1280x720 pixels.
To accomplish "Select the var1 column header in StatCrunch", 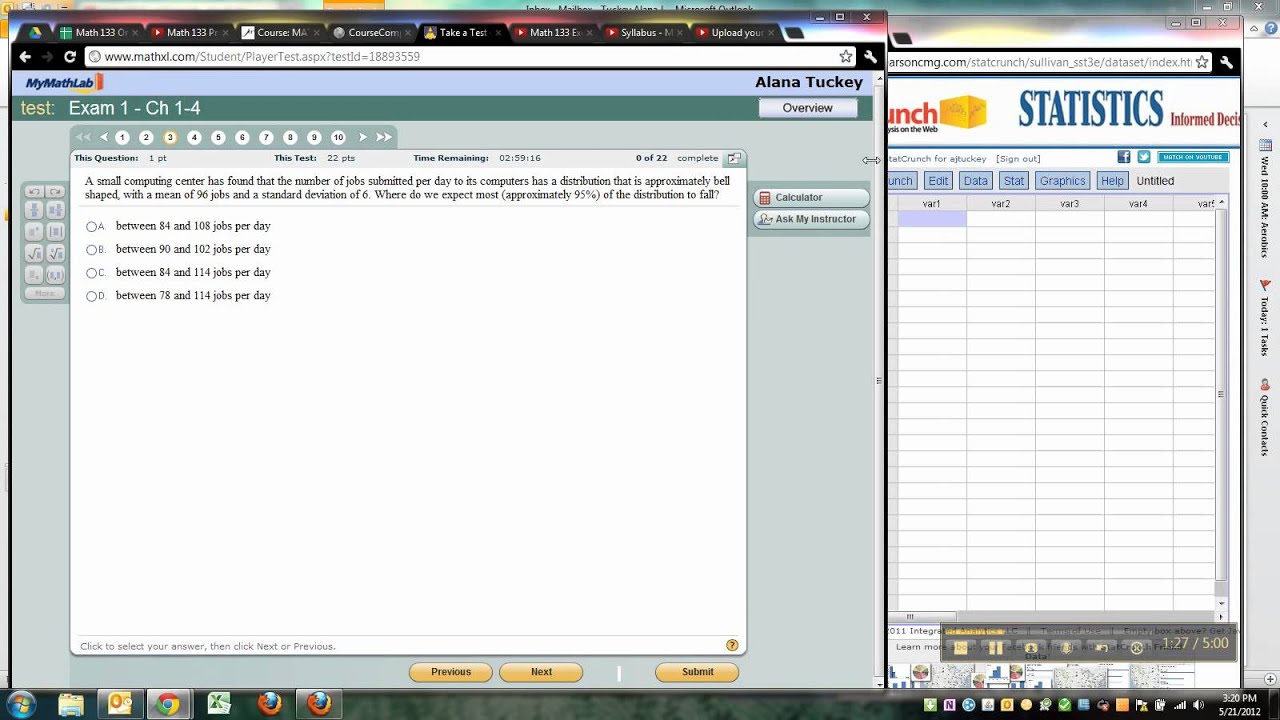I will [931, 204].
